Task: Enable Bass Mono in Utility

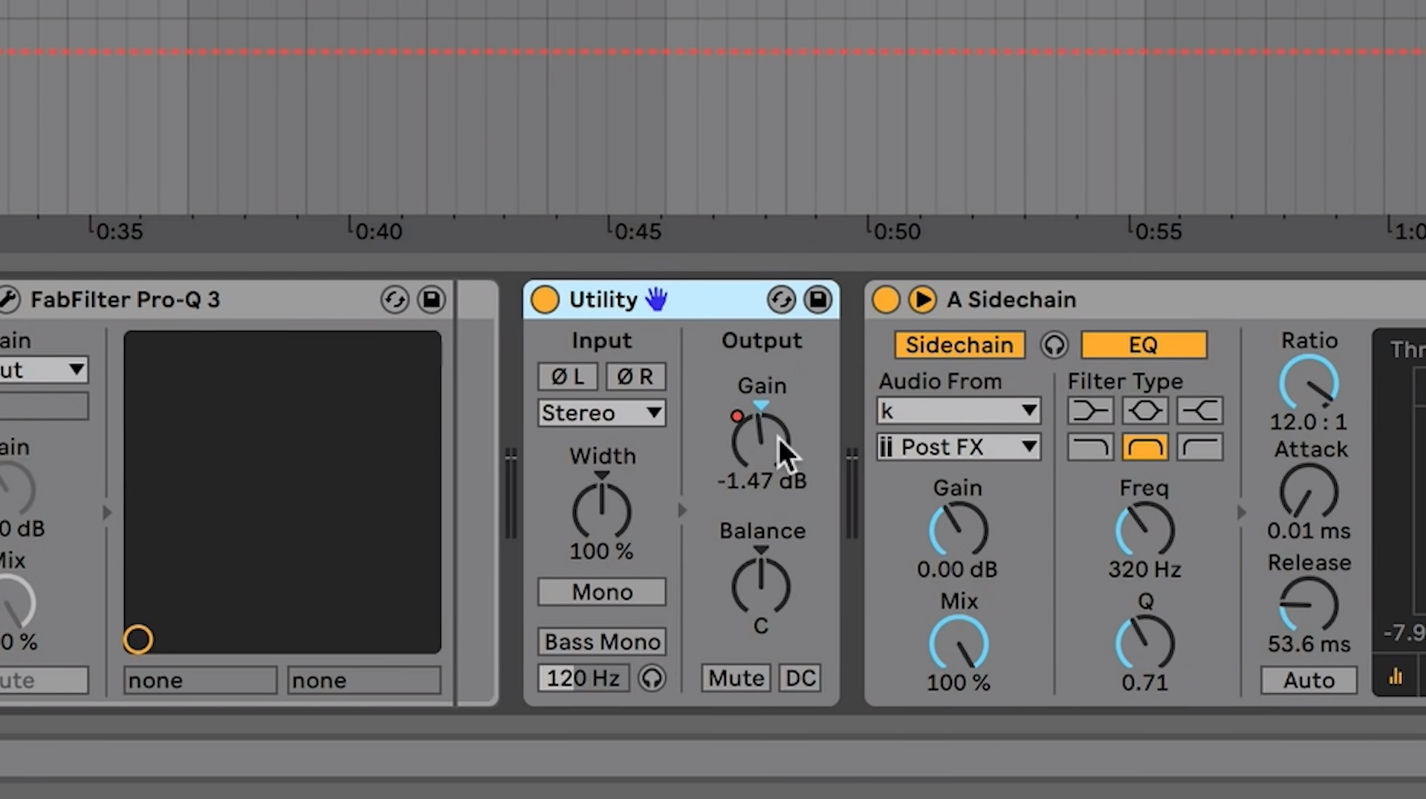Action: click(602, 642)
